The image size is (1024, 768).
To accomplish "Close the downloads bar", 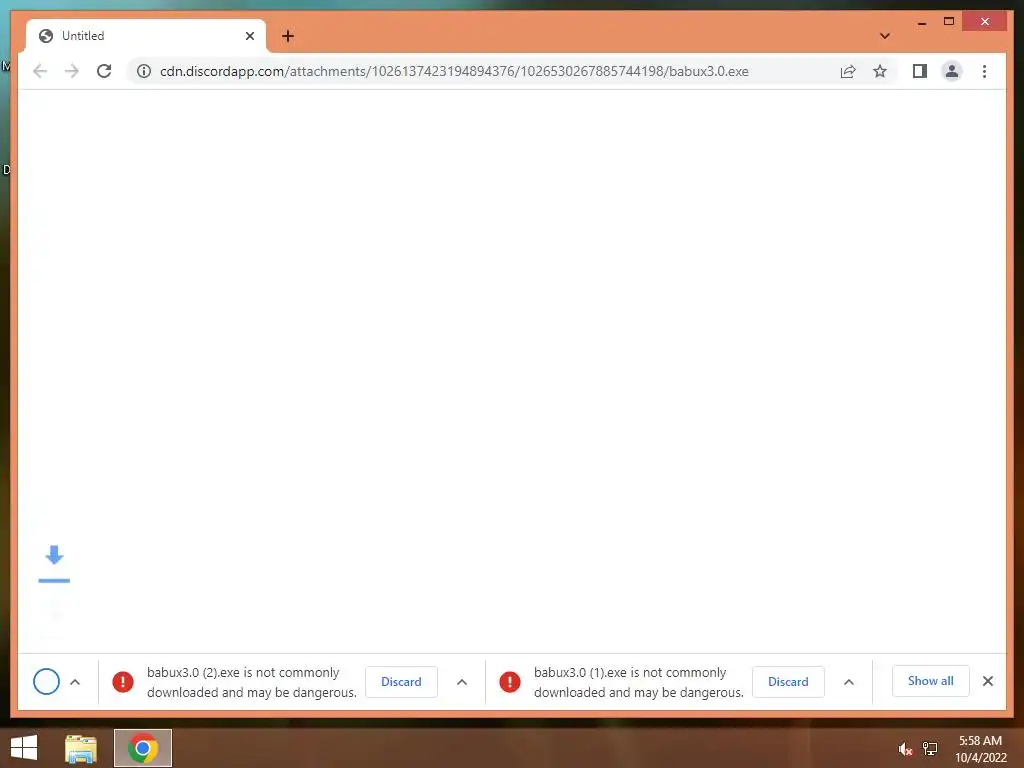I will coord(988,681).
